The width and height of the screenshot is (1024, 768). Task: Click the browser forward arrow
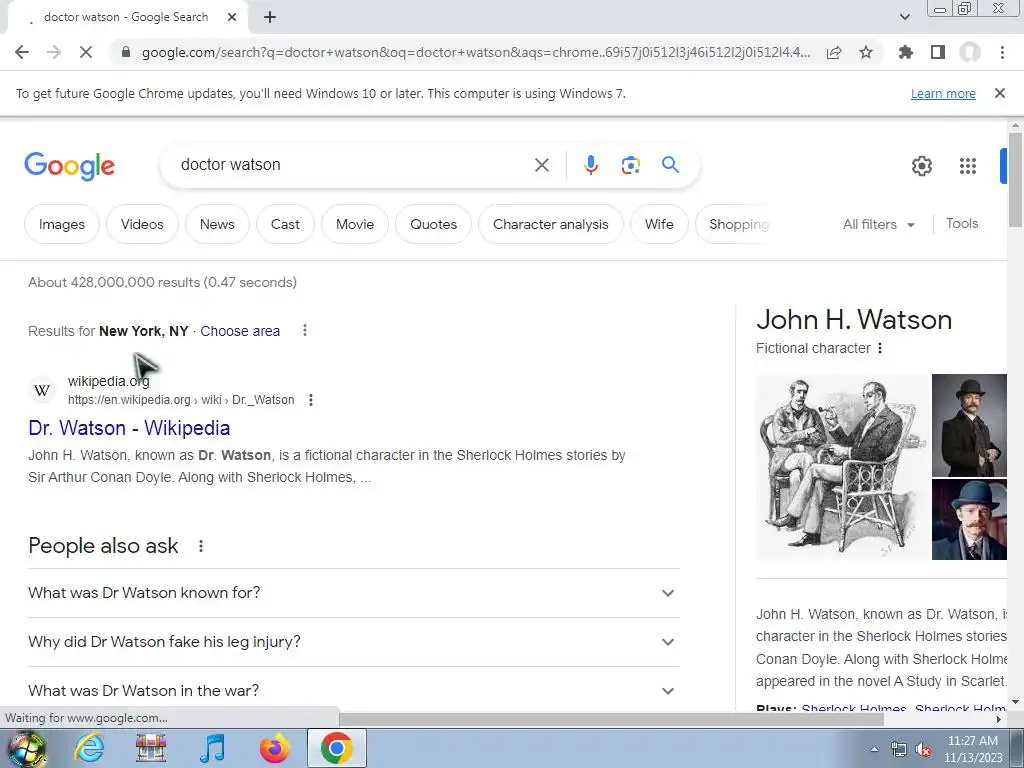coord(54,52)
